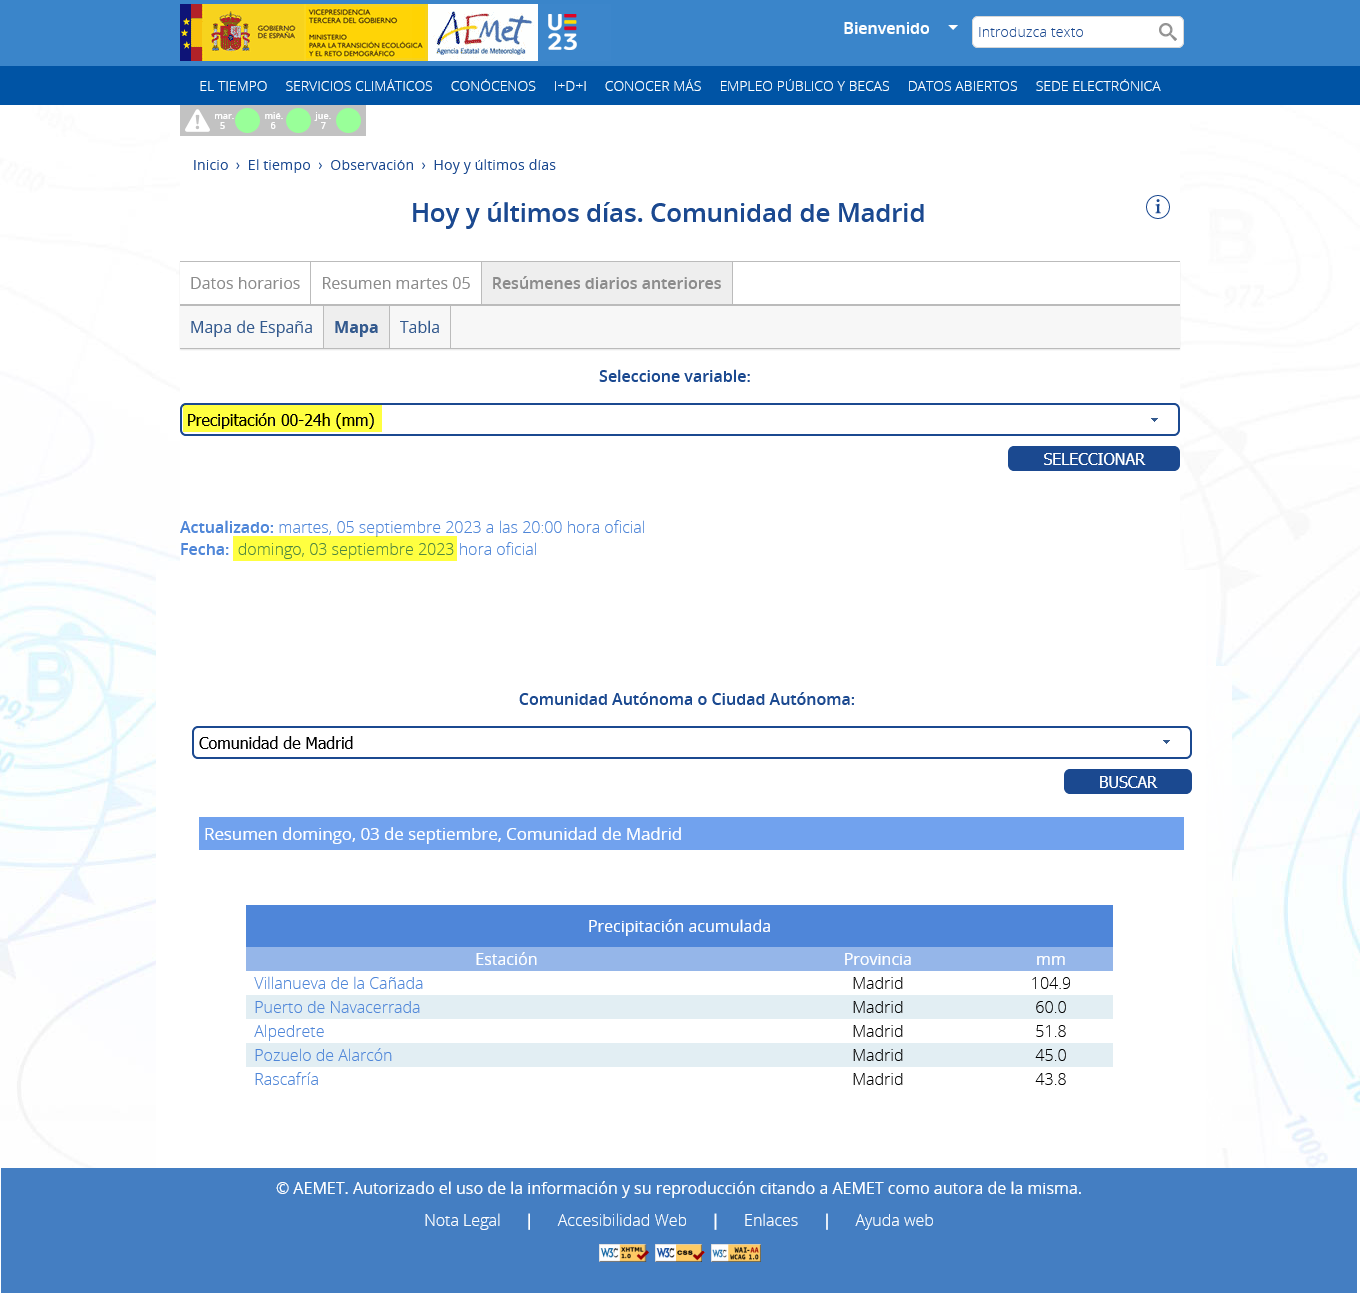
Task: Switch to the Tabla tab
Action: click(419, 327)
